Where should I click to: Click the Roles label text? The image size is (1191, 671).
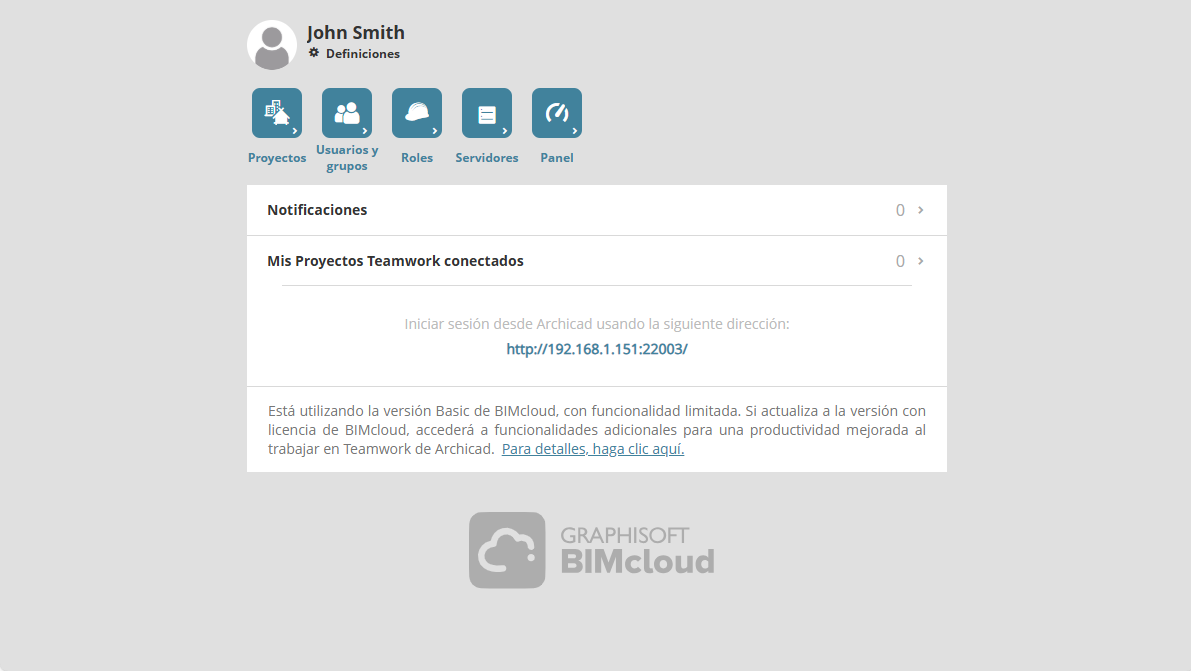[416, 158]
